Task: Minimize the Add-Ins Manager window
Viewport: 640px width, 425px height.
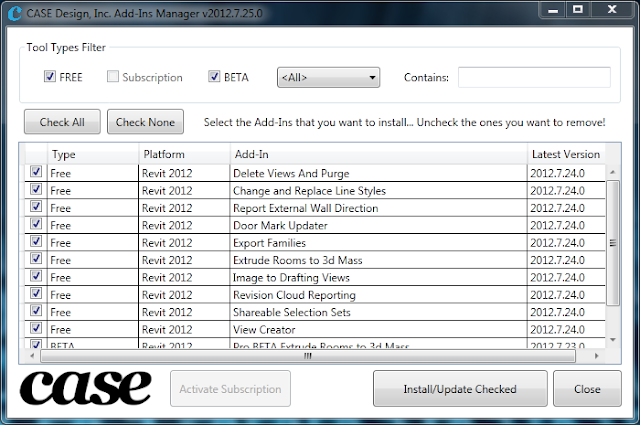Action: pos(553,10)
